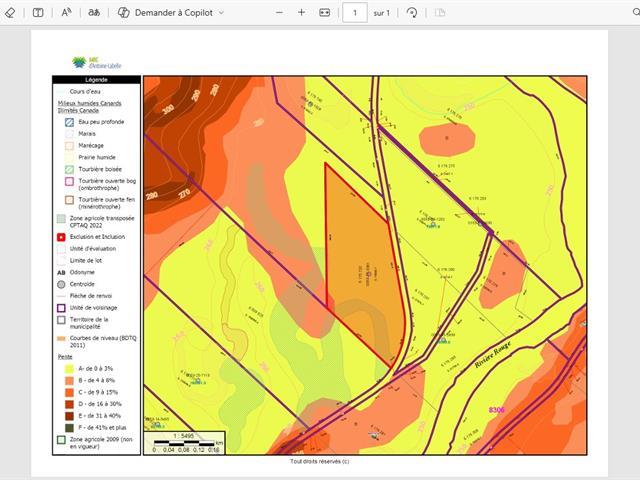Click the page number input field
The image size is (640, 480).
pos(354,13)
